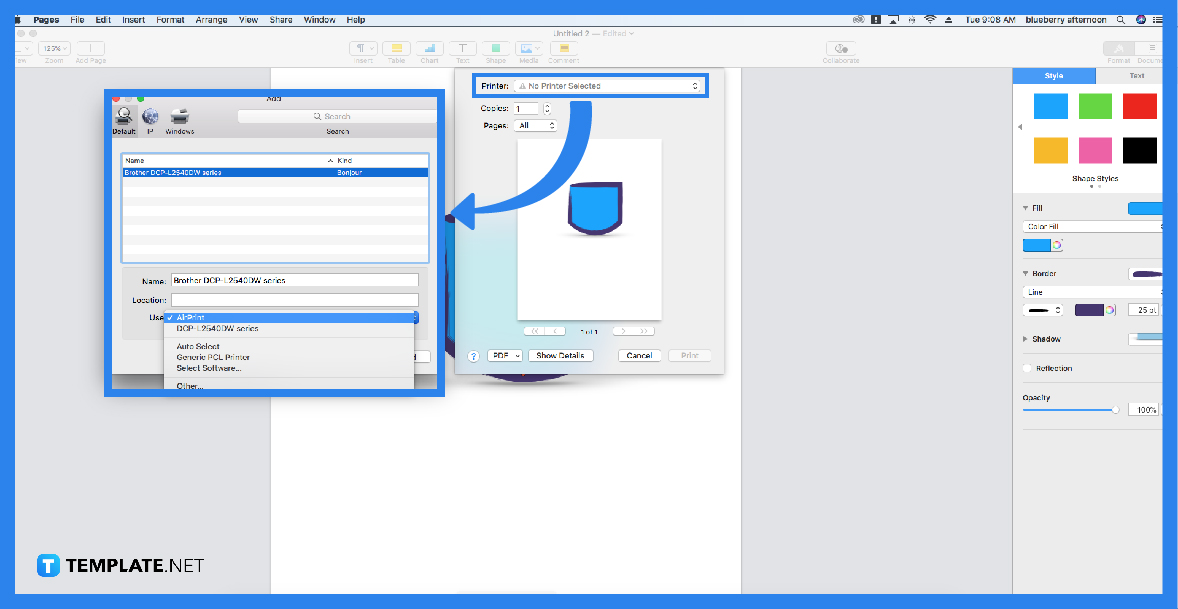Screen dimensions: 1178x609
Task: Click the Show Details button
Action: tap(560, 356)
